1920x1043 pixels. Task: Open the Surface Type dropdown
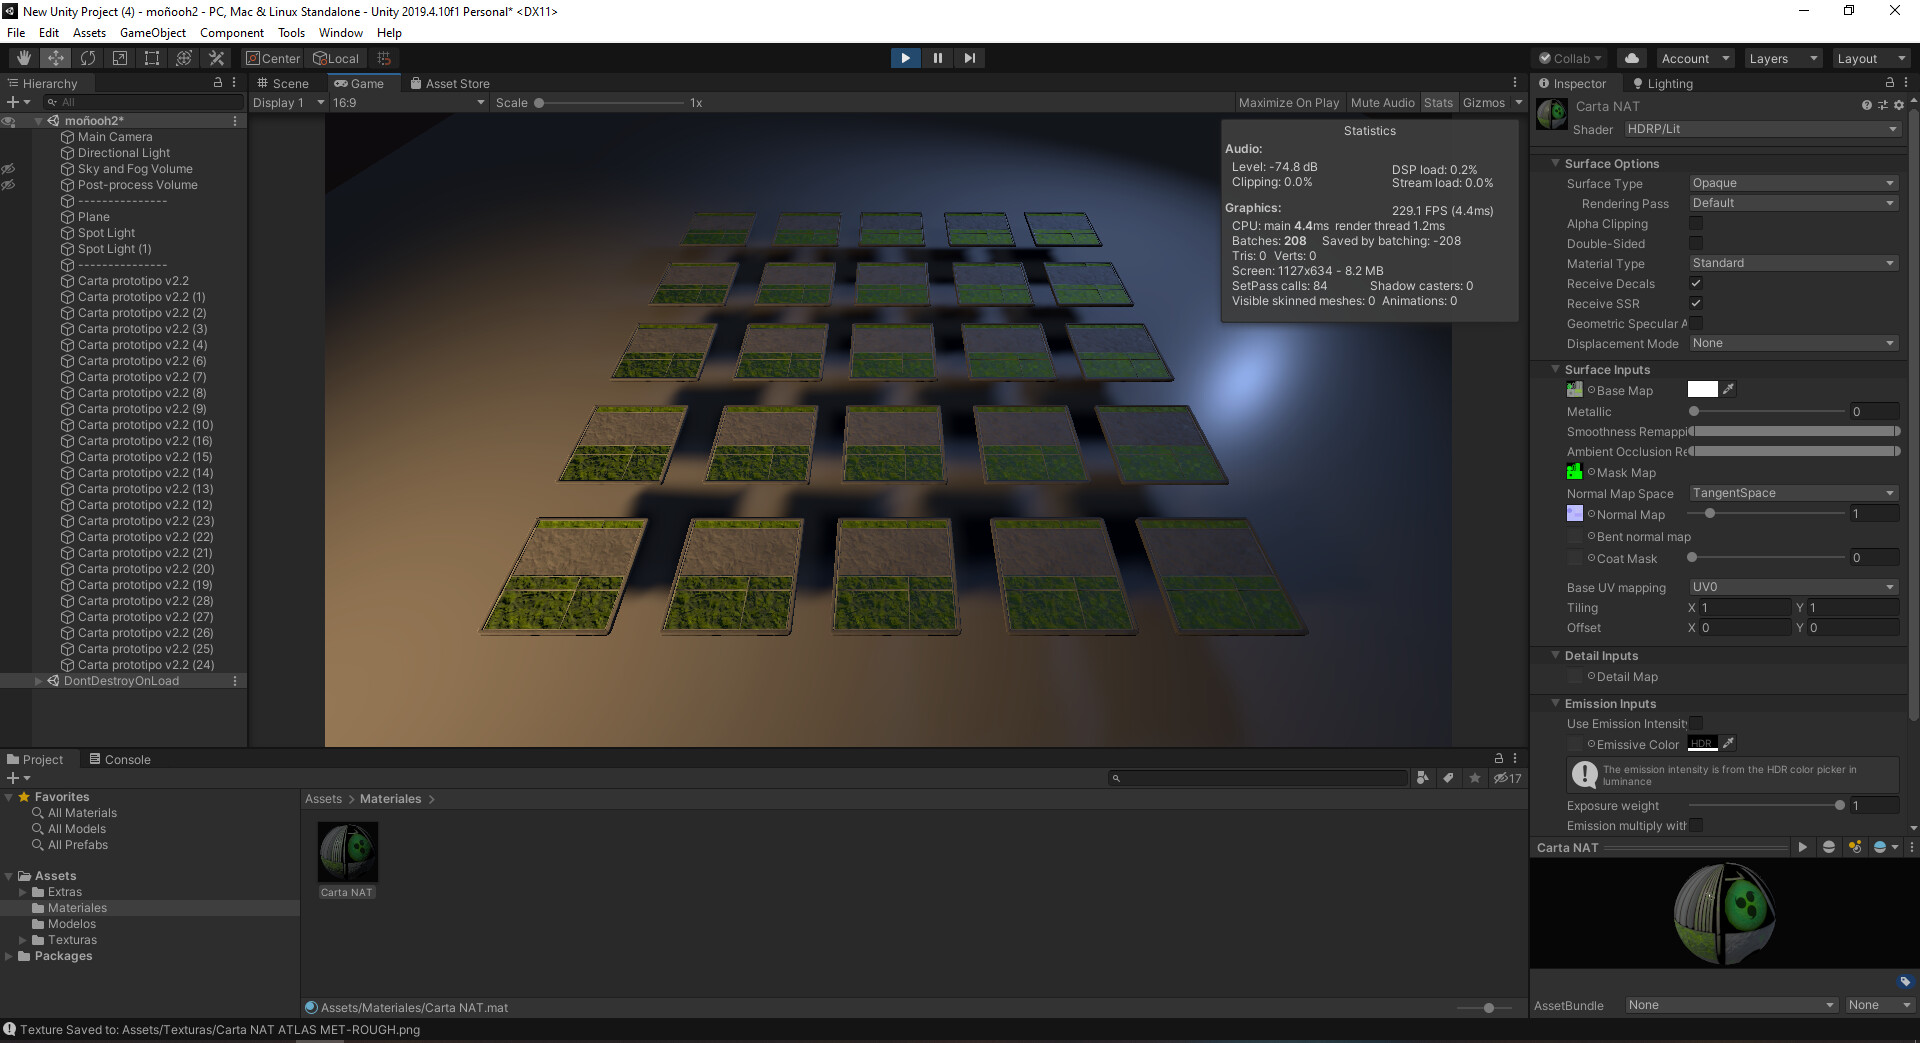(1792, 183)
